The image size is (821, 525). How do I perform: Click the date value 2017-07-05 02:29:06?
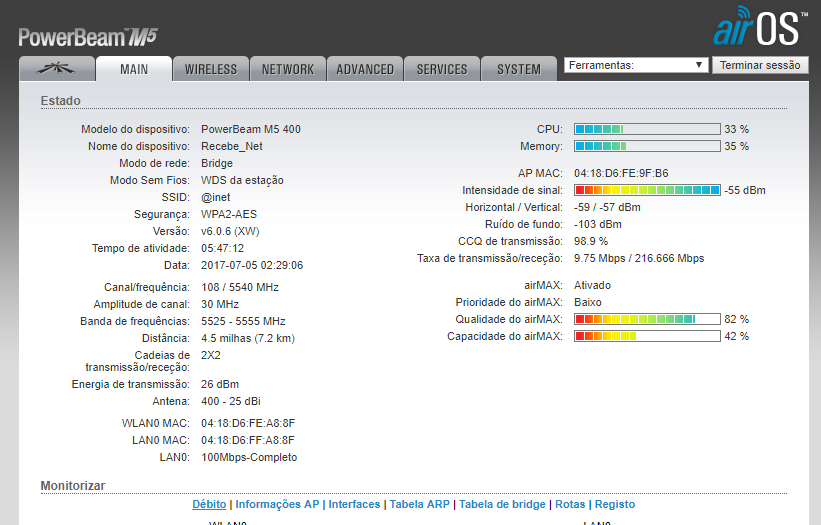pos(252,265)
